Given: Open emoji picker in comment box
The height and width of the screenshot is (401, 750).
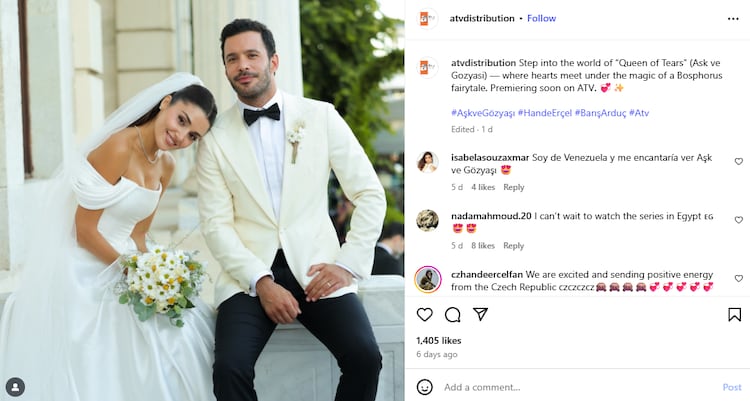Looking at the screenshot, I should click(x=425, y=387).
